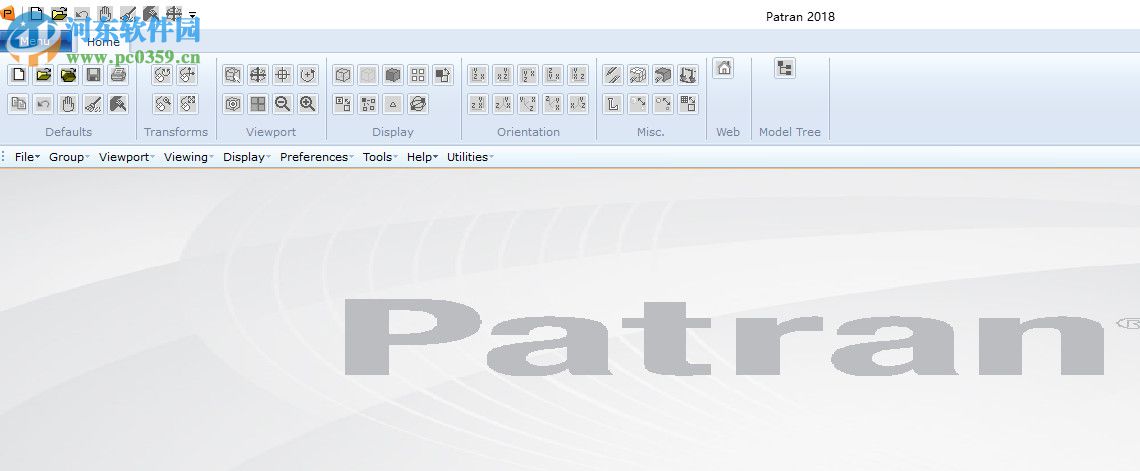Image resolution: width=1140 pixels, height=471 pixels.
Task: Click Copy to Clipboard icon in Defaults group
Action: pyautogui.click(x=19, y=104)
